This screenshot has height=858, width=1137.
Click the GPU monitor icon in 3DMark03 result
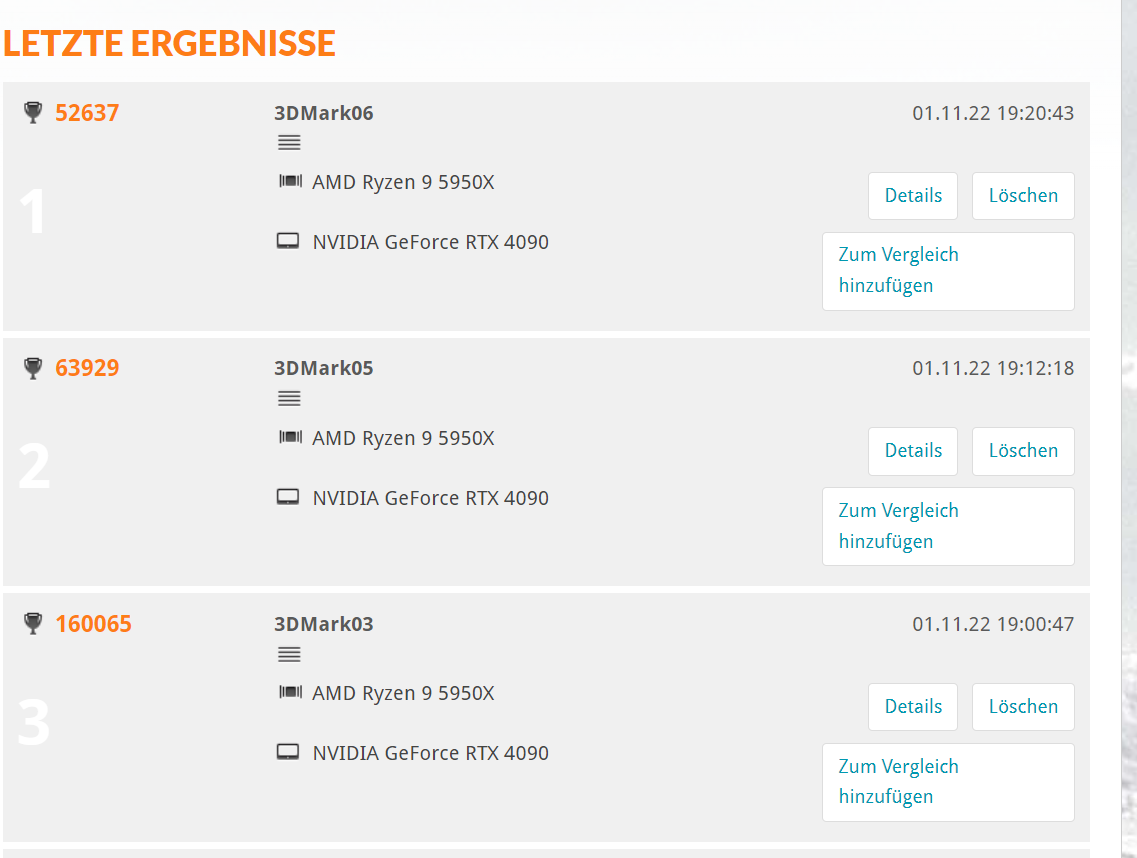[x=288, y=752]
